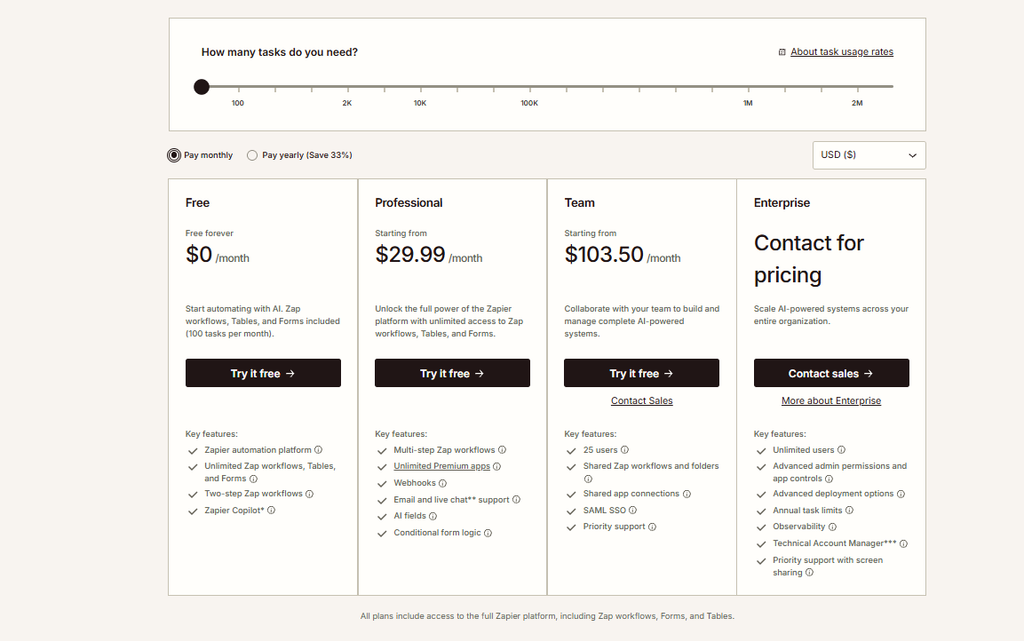Click Try it free on Professional plan
This screenshot has width=1024, height=641.
point(453,373)
